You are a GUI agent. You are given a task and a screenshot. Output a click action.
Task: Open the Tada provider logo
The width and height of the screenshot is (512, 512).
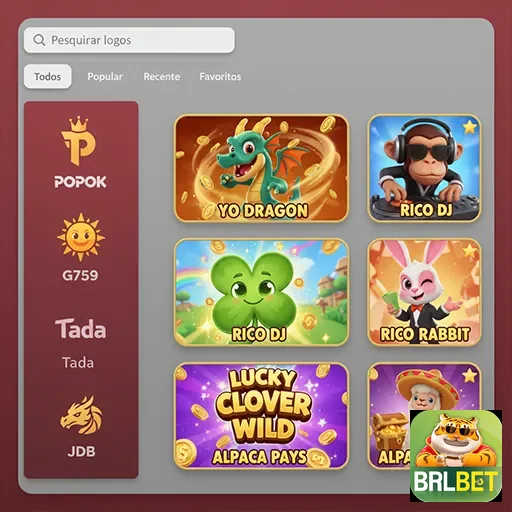[81, 329]
